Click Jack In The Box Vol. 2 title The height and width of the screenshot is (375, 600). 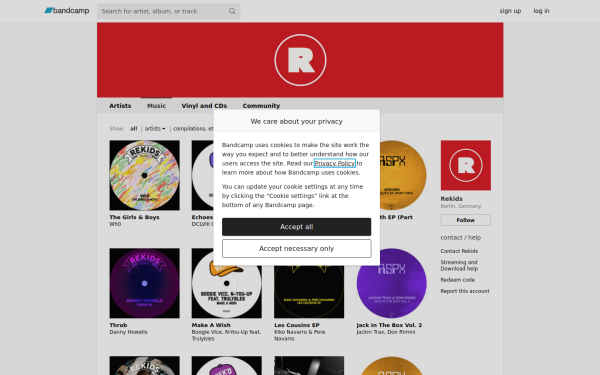coord(389,325)
